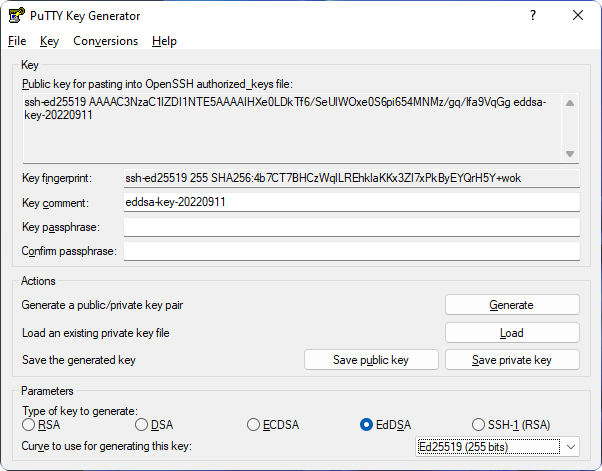
Task: Click the Key passphrase input field
Action: (352, 227)
